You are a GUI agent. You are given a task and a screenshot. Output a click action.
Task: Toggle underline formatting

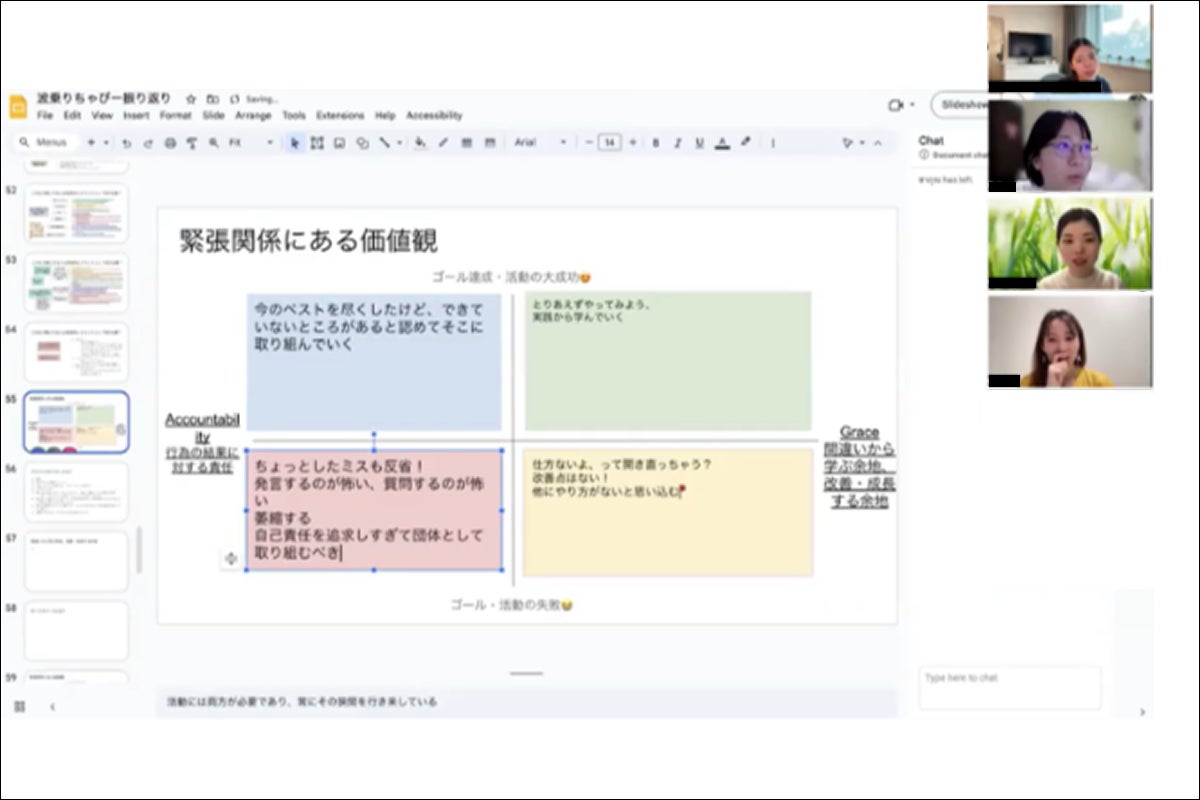[700, 143]
